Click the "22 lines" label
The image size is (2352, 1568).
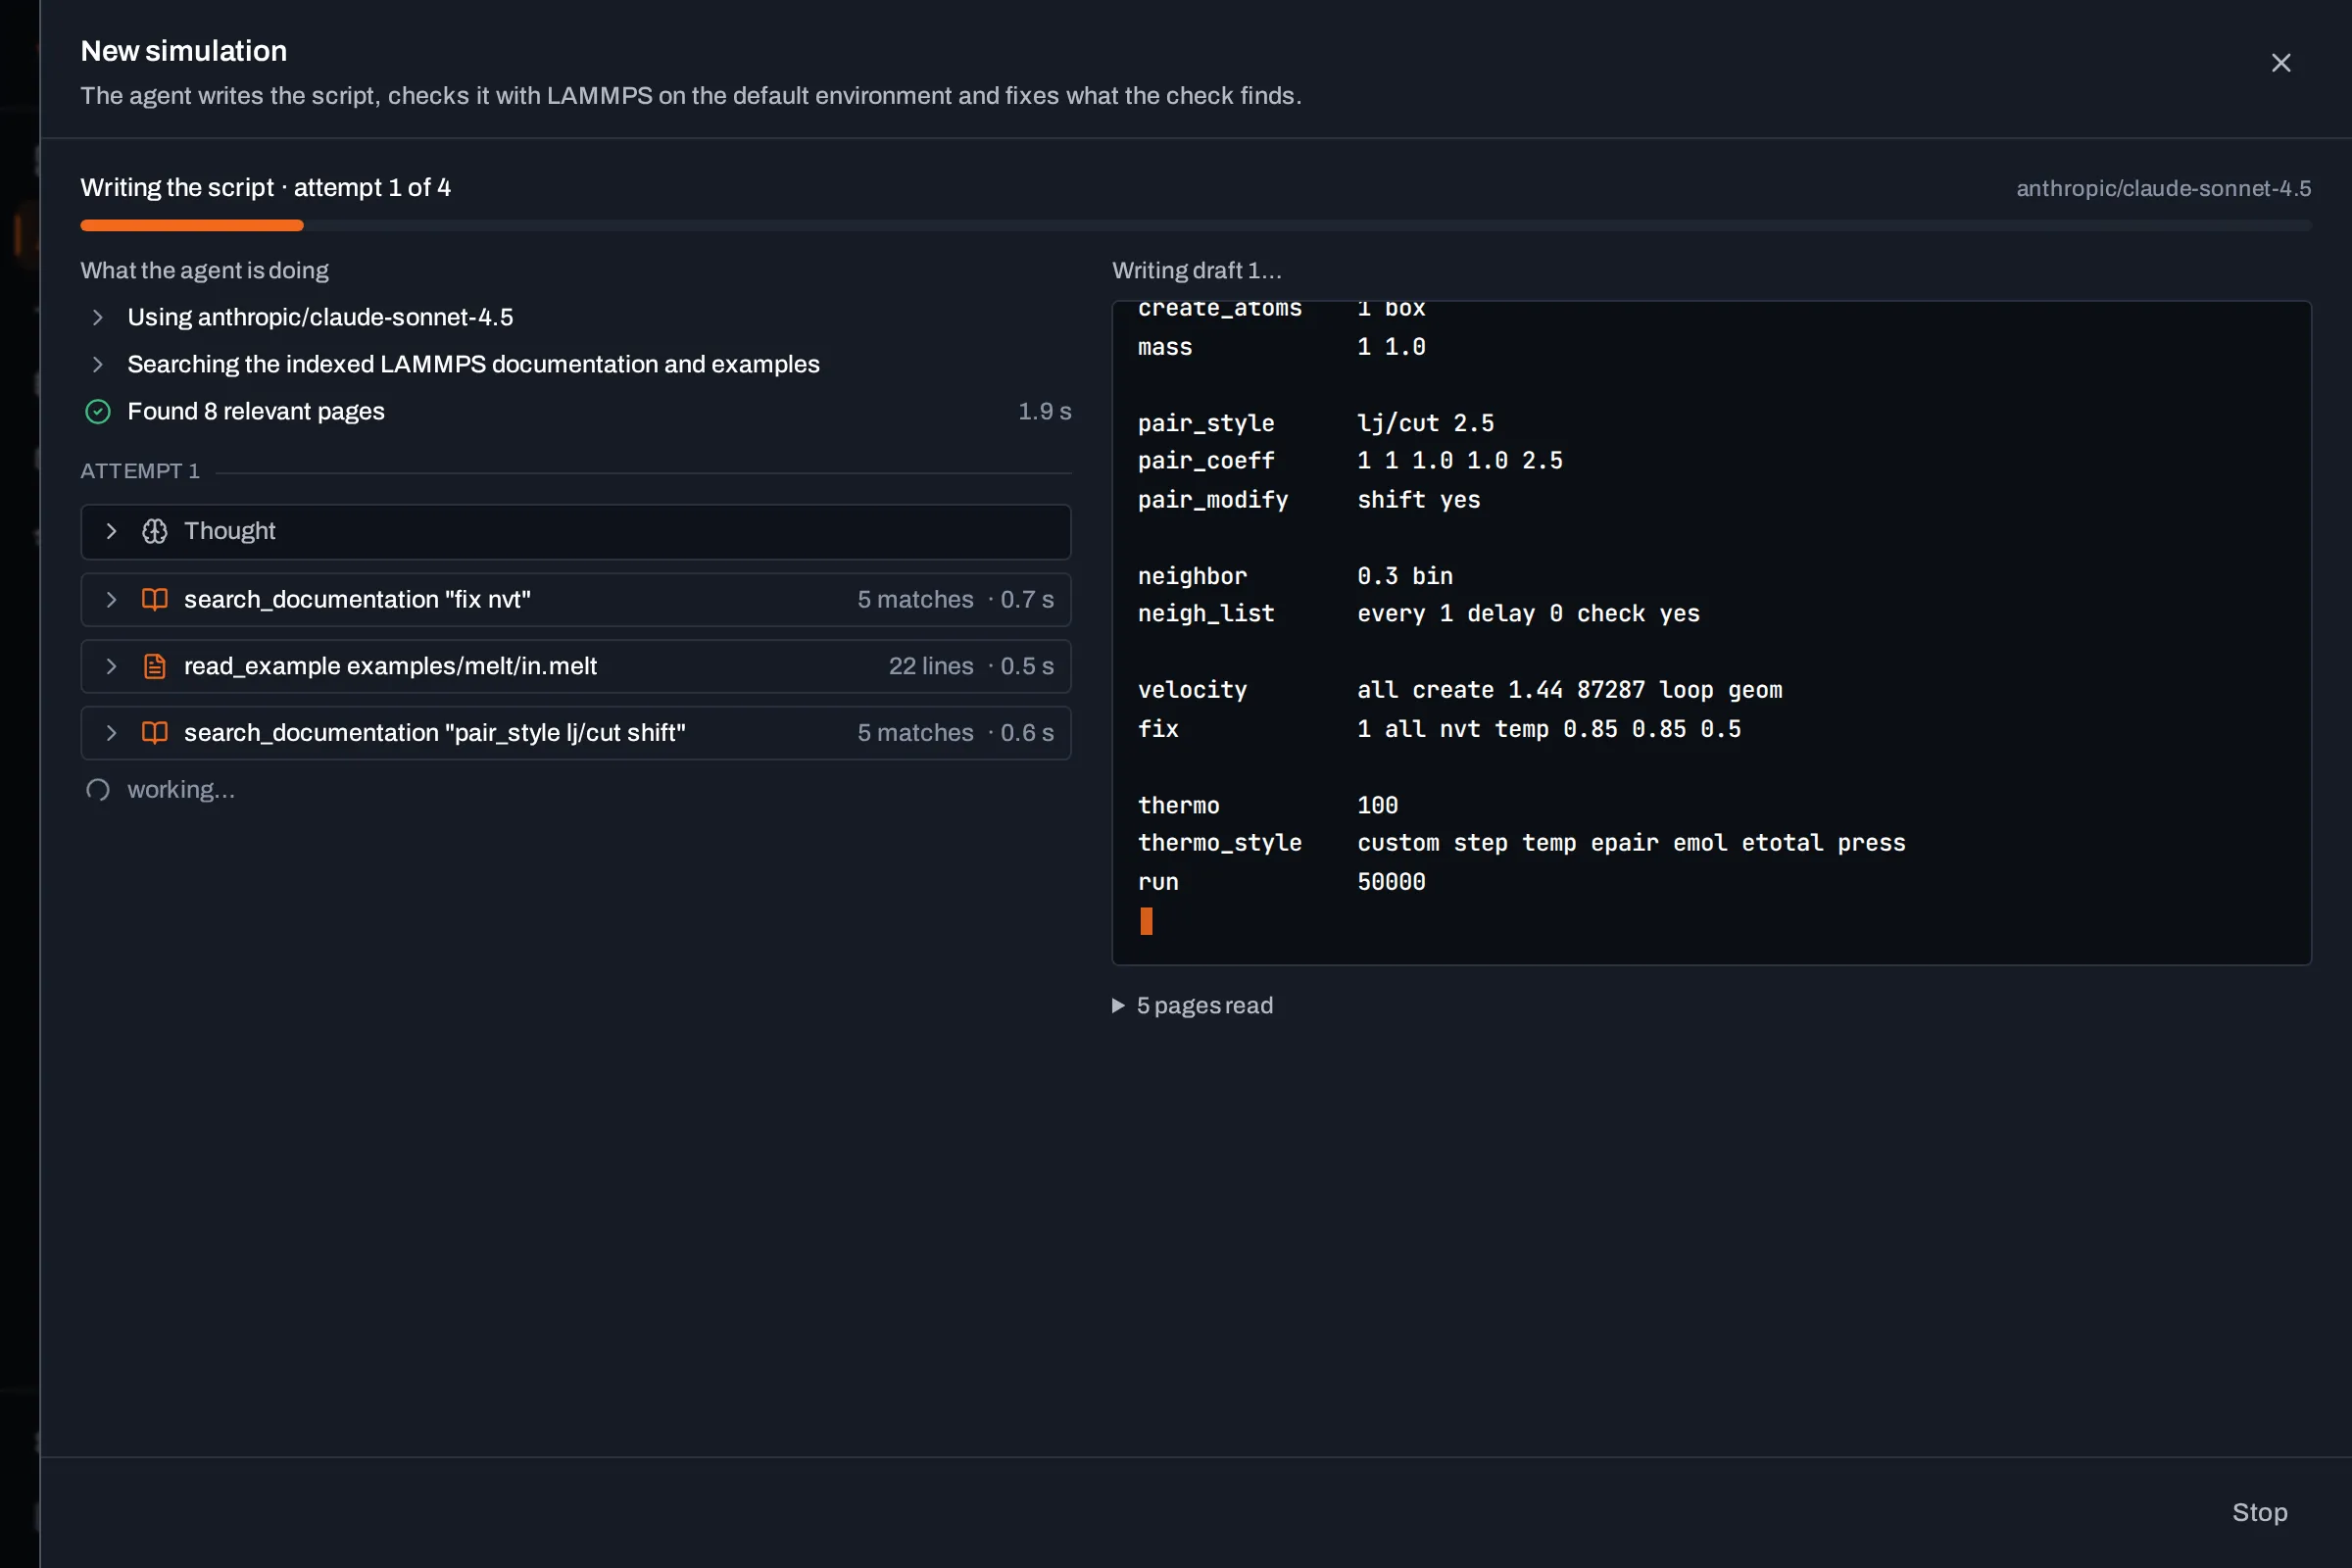click(931, 666)
